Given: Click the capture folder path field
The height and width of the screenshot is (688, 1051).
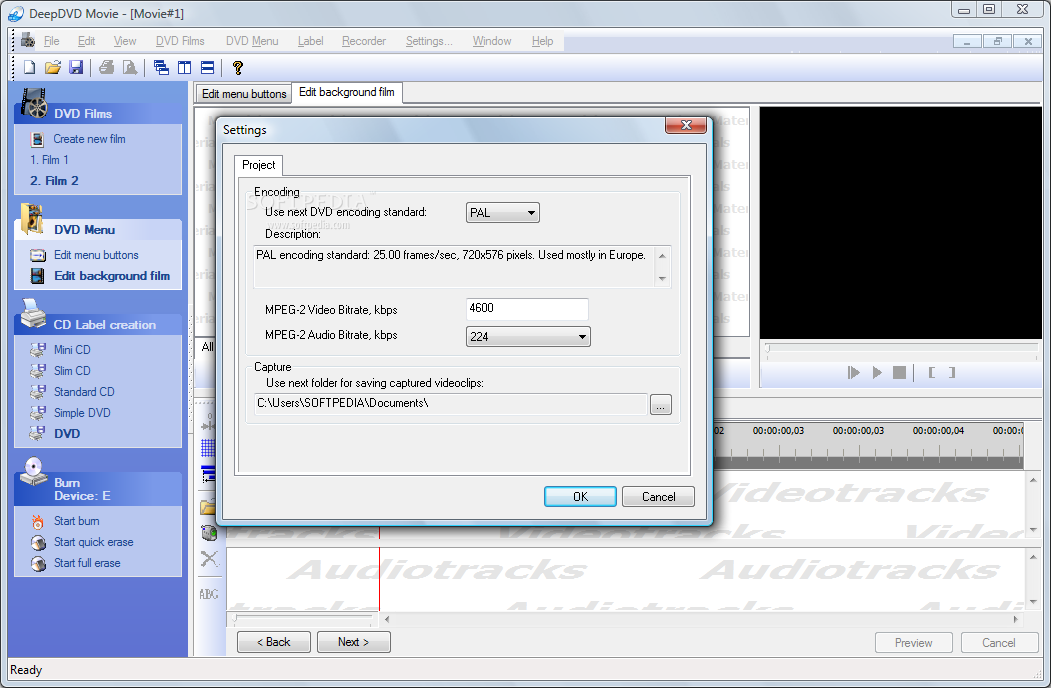Looking at the screenshot, I should [x=450, y=404].
